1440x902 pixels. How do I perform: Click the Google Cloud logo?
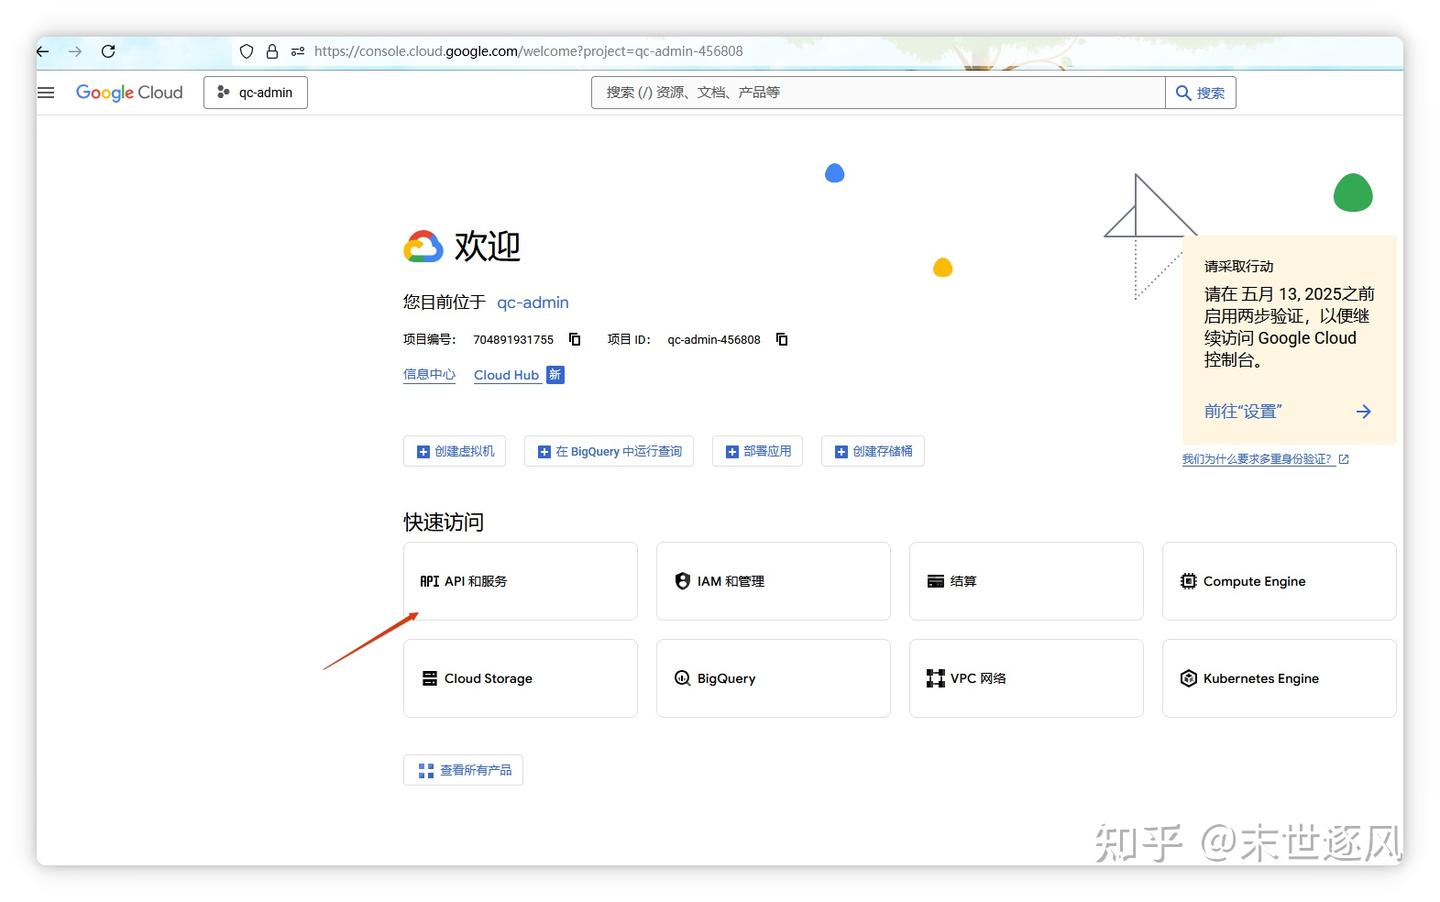[x=129, y=92]
